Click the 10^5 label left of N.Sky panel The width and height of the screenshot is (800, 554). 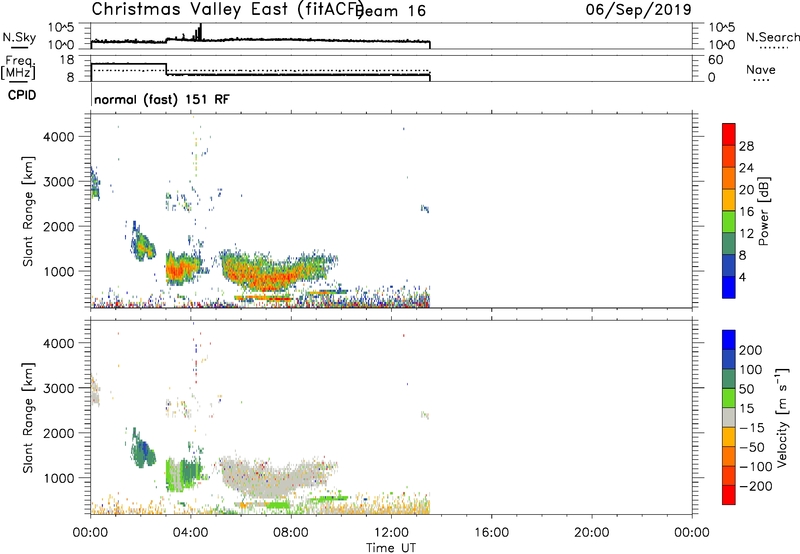61,28
